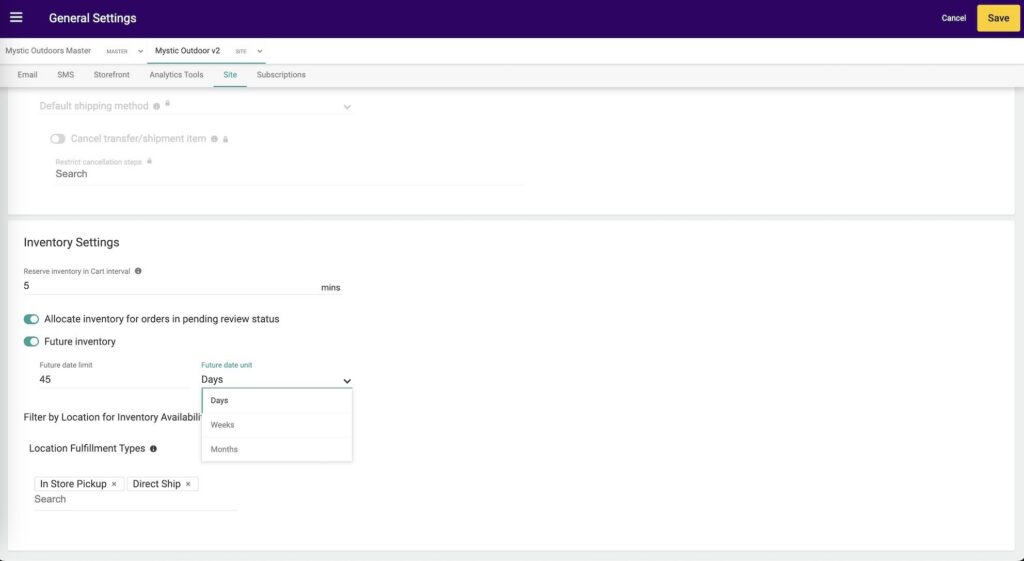This screenshot has height=561, width=1024.
Task: Select Mystic Outdoor v2 site
Action: 187,51
